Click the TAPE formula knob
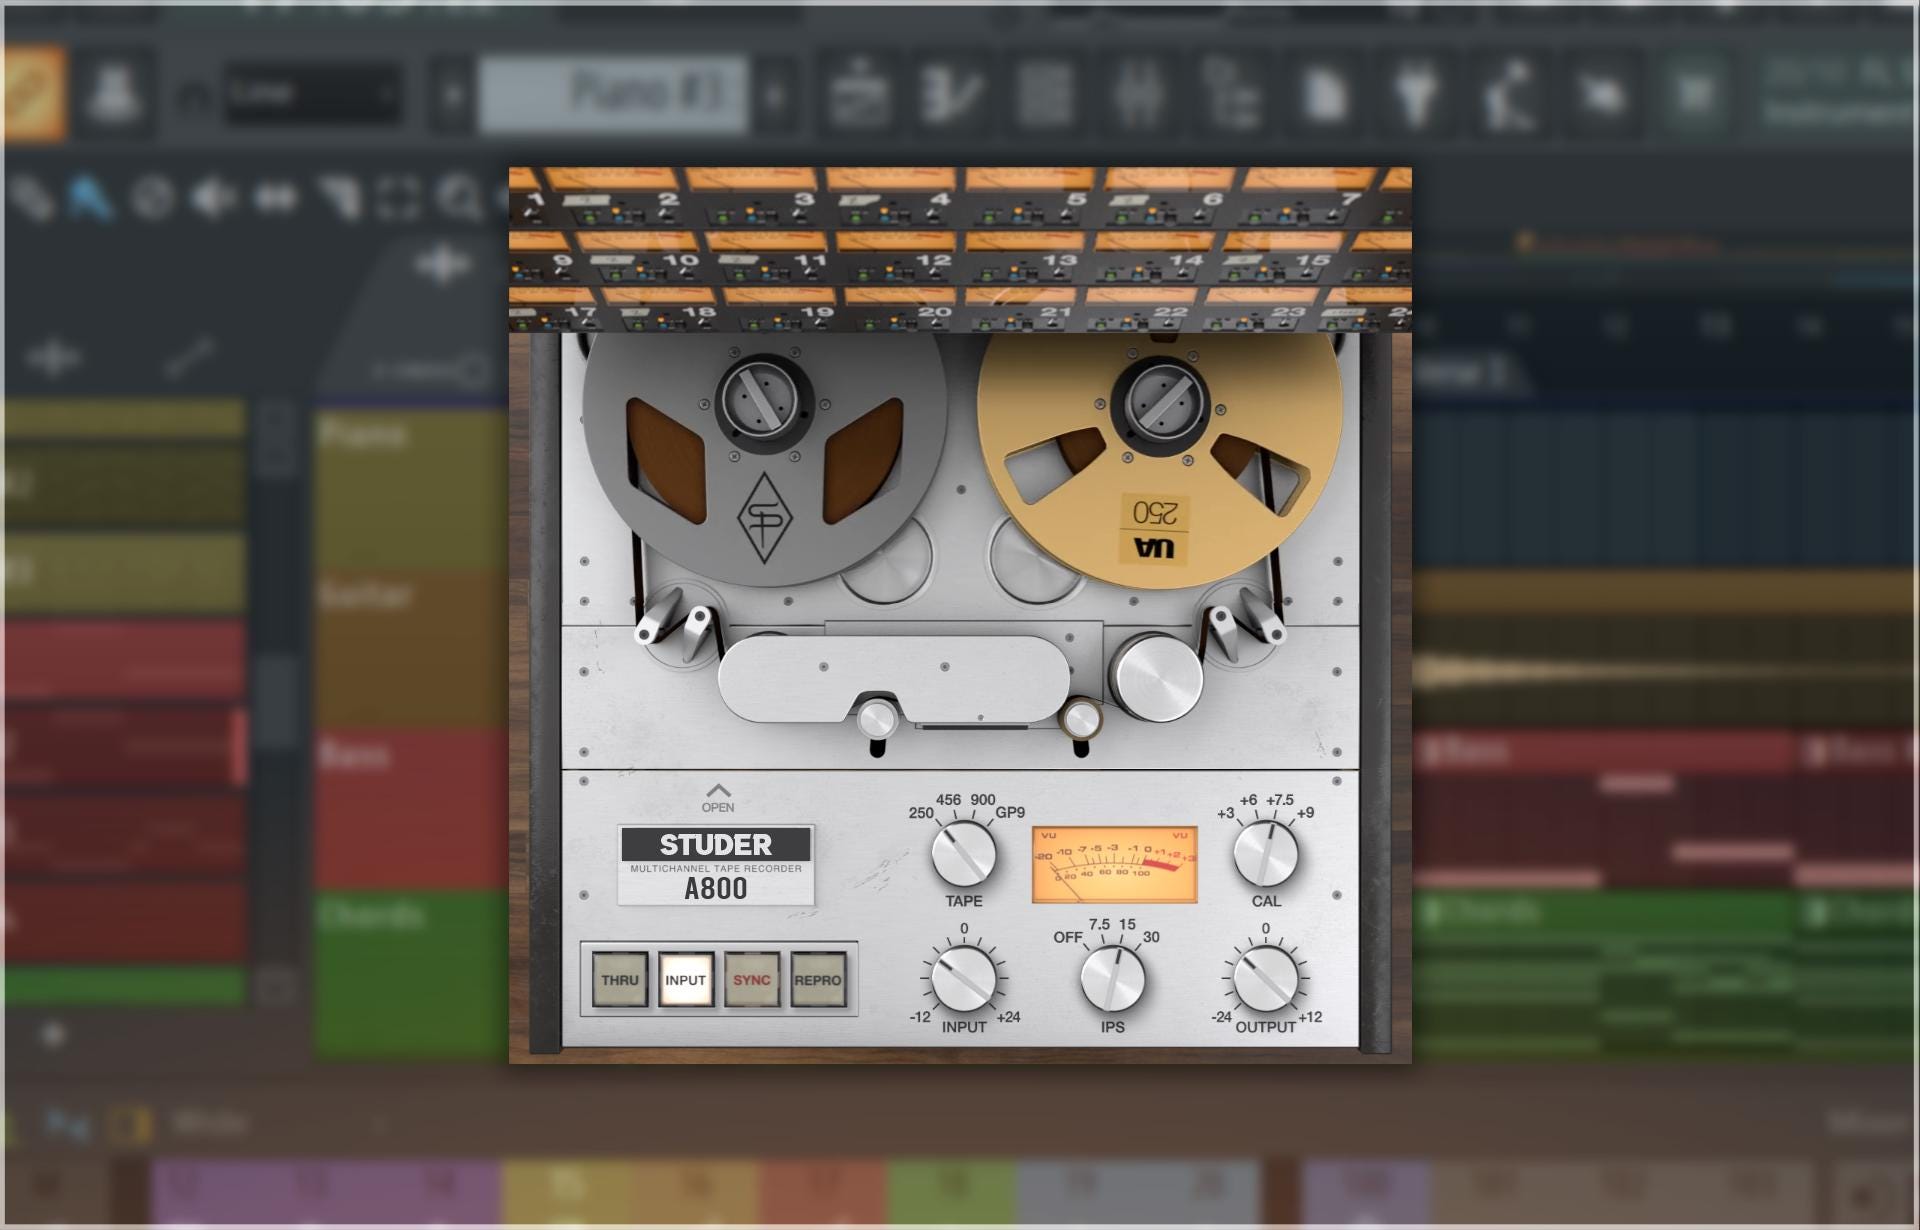Viewport: 1920px width, 1230px height. [964, 854]
